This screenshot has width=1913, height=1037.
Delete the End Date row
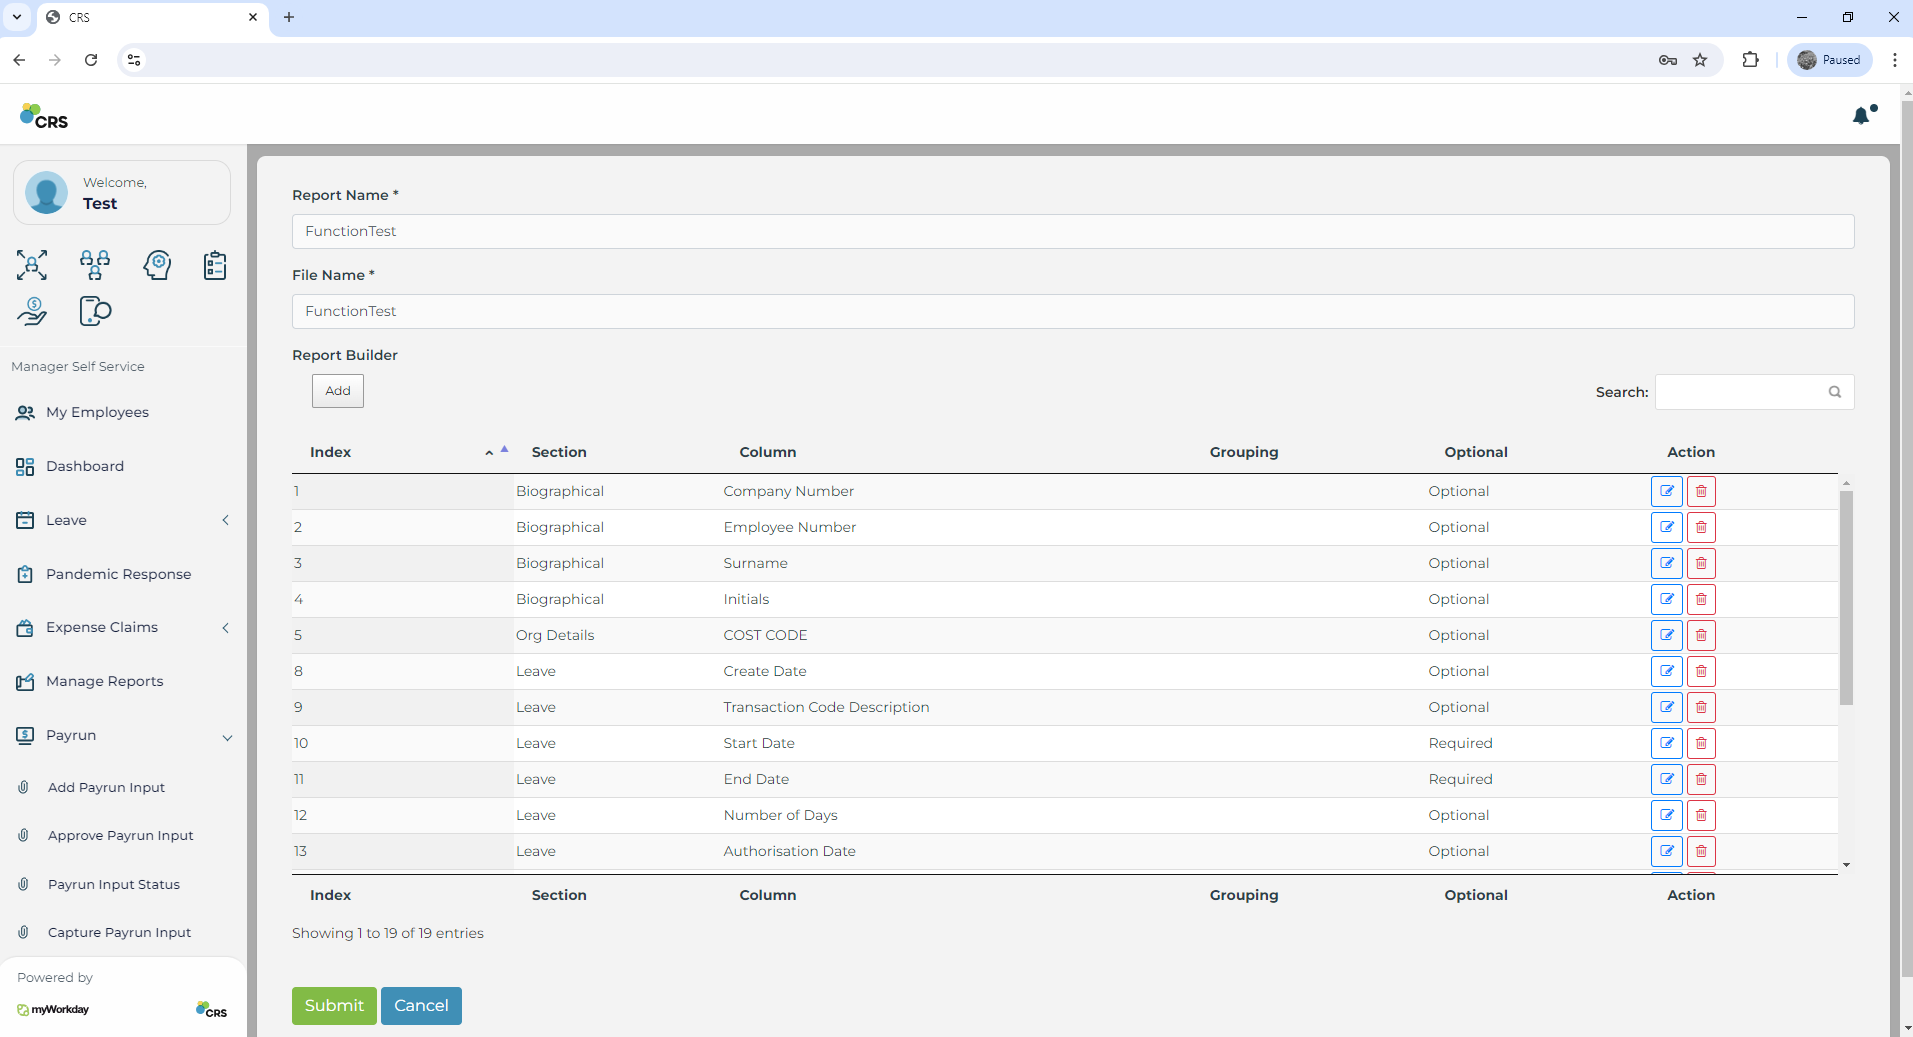(x=1701, y=779)
